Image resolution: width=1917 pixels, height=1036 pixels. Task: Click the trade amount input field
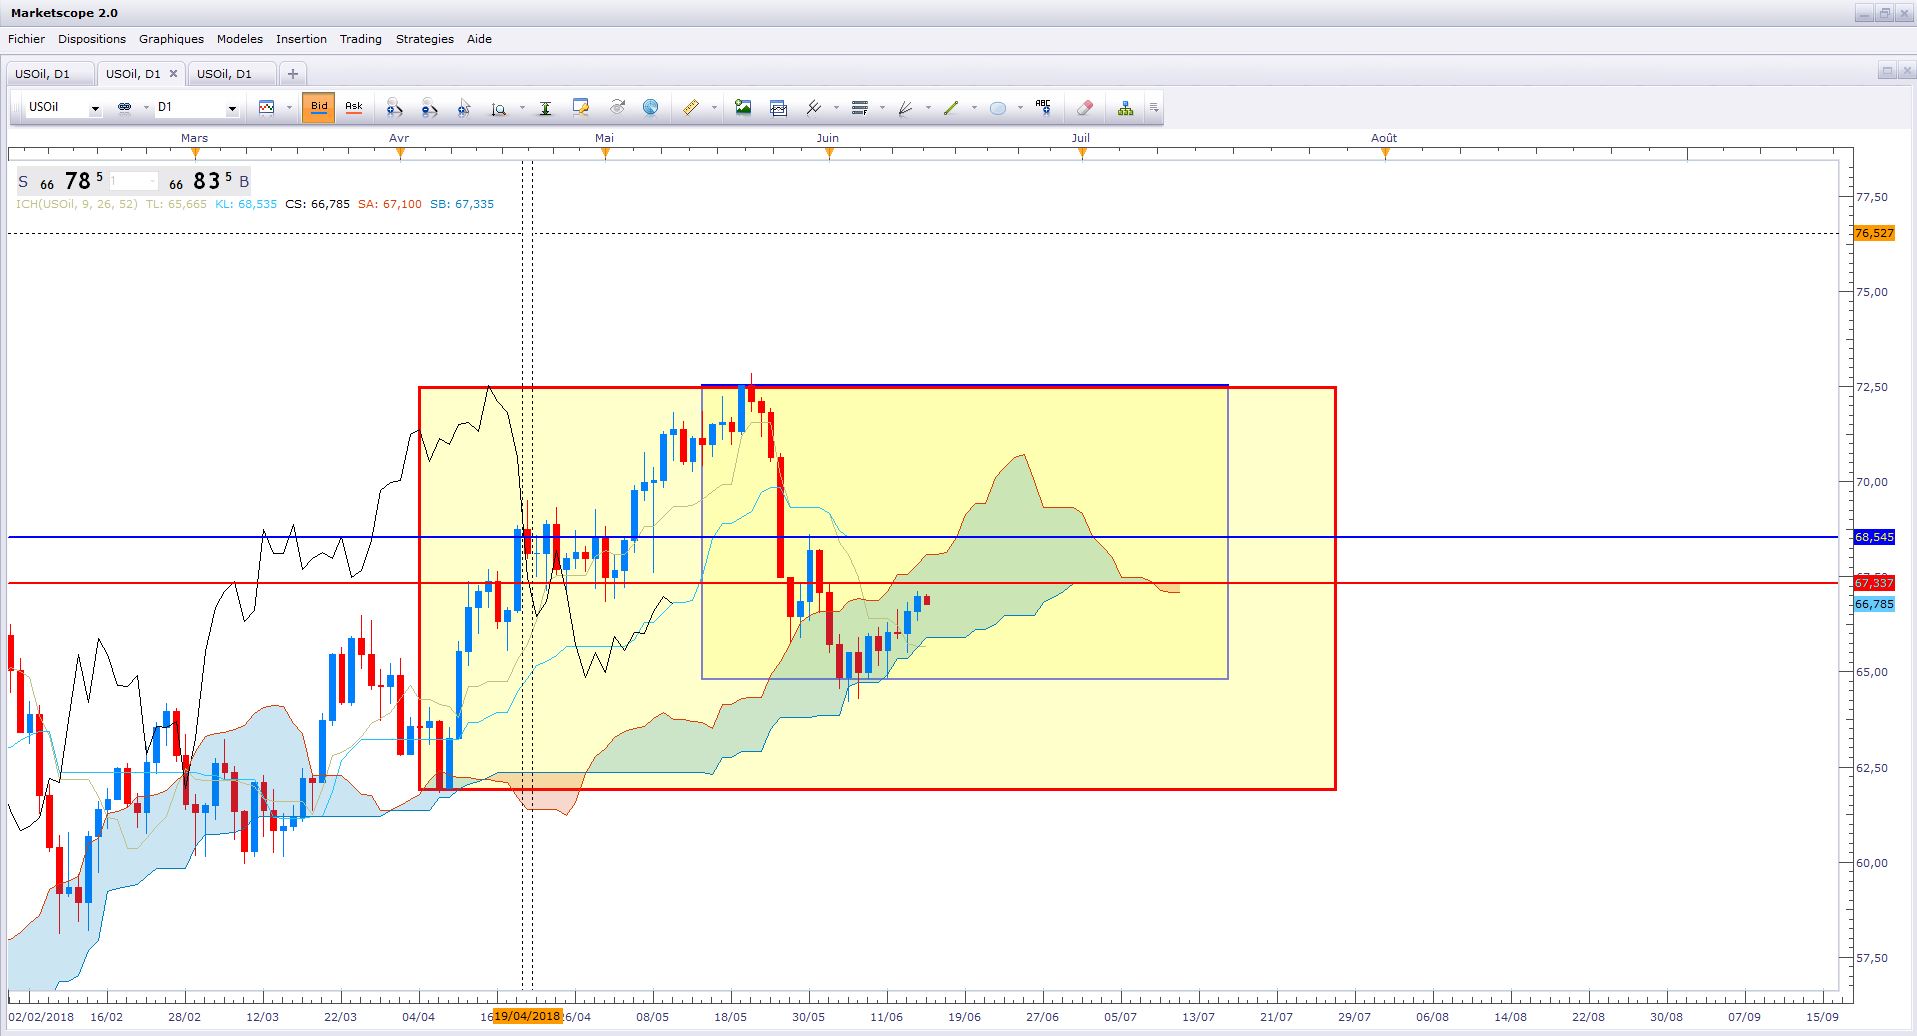click(133, 181)
